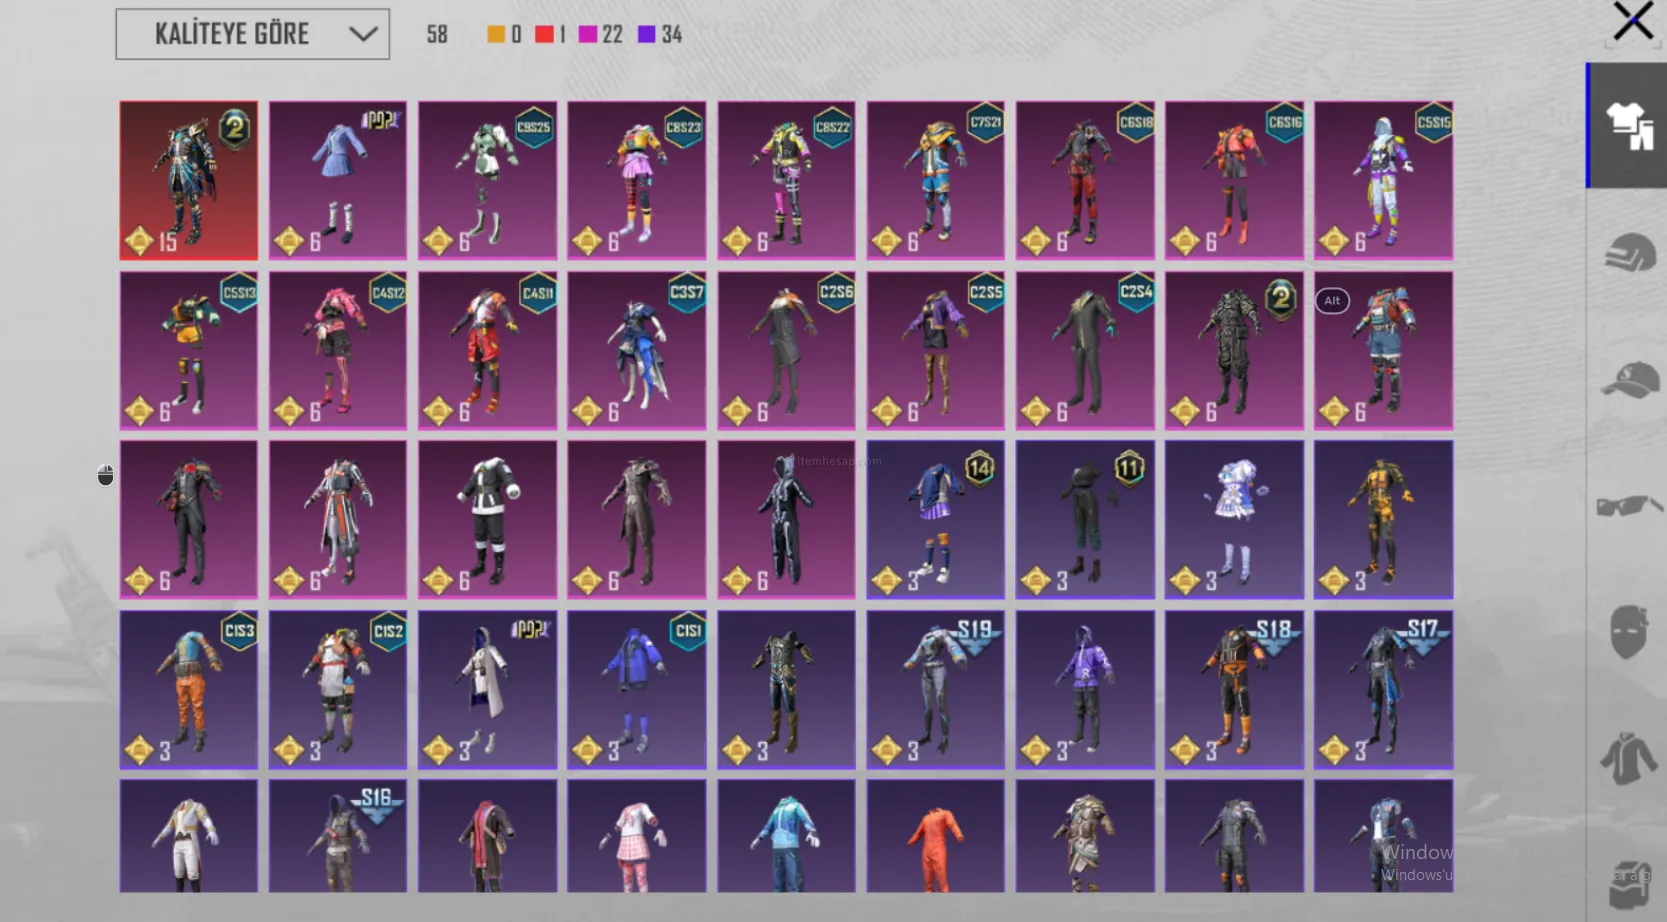Click the purple quality swatch showing 34
This screenshot has height=922, width=1667.
coord(647,35)
